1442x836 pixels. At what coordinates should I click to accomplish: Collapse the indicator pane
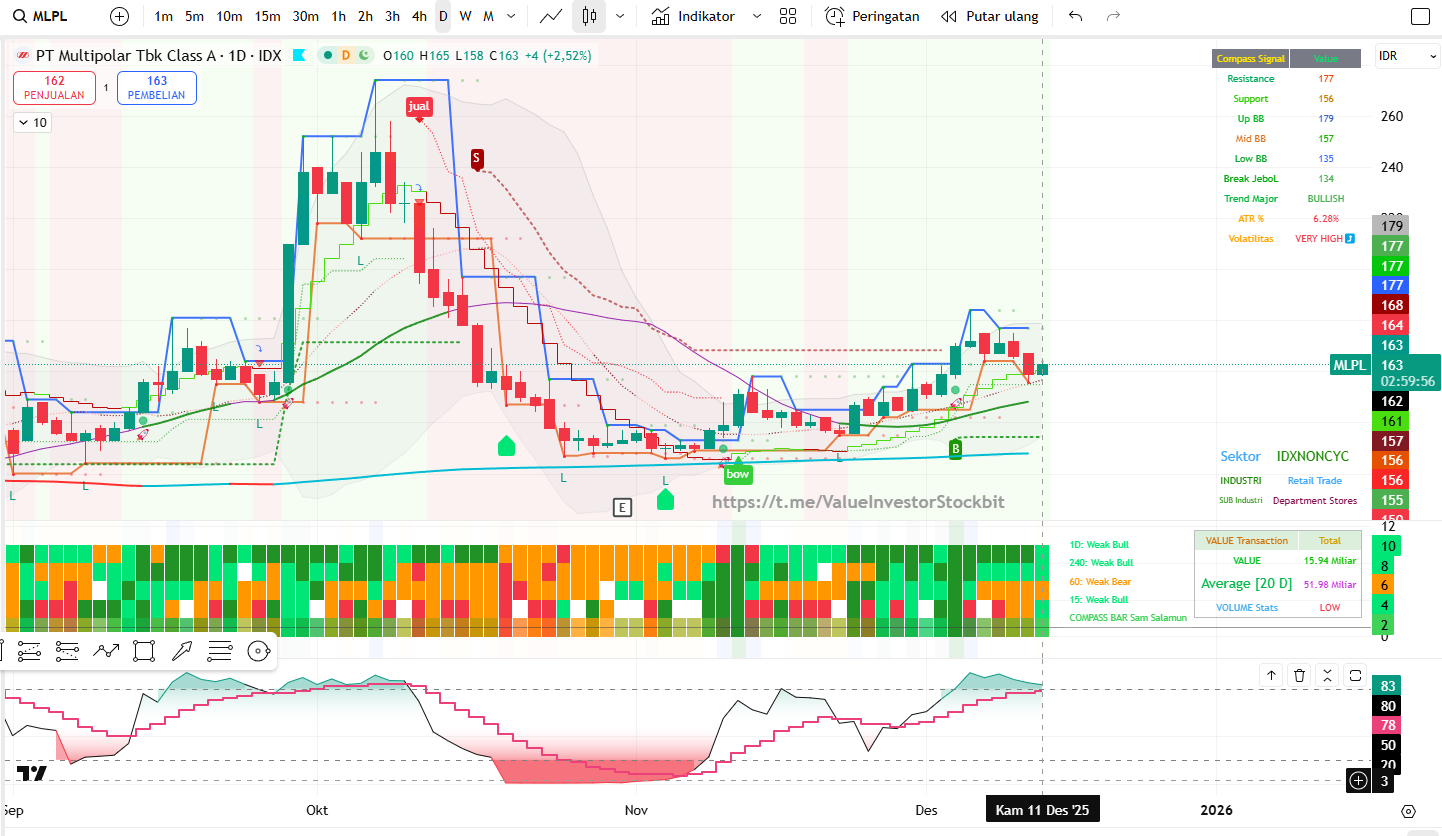coord(1327,675)
